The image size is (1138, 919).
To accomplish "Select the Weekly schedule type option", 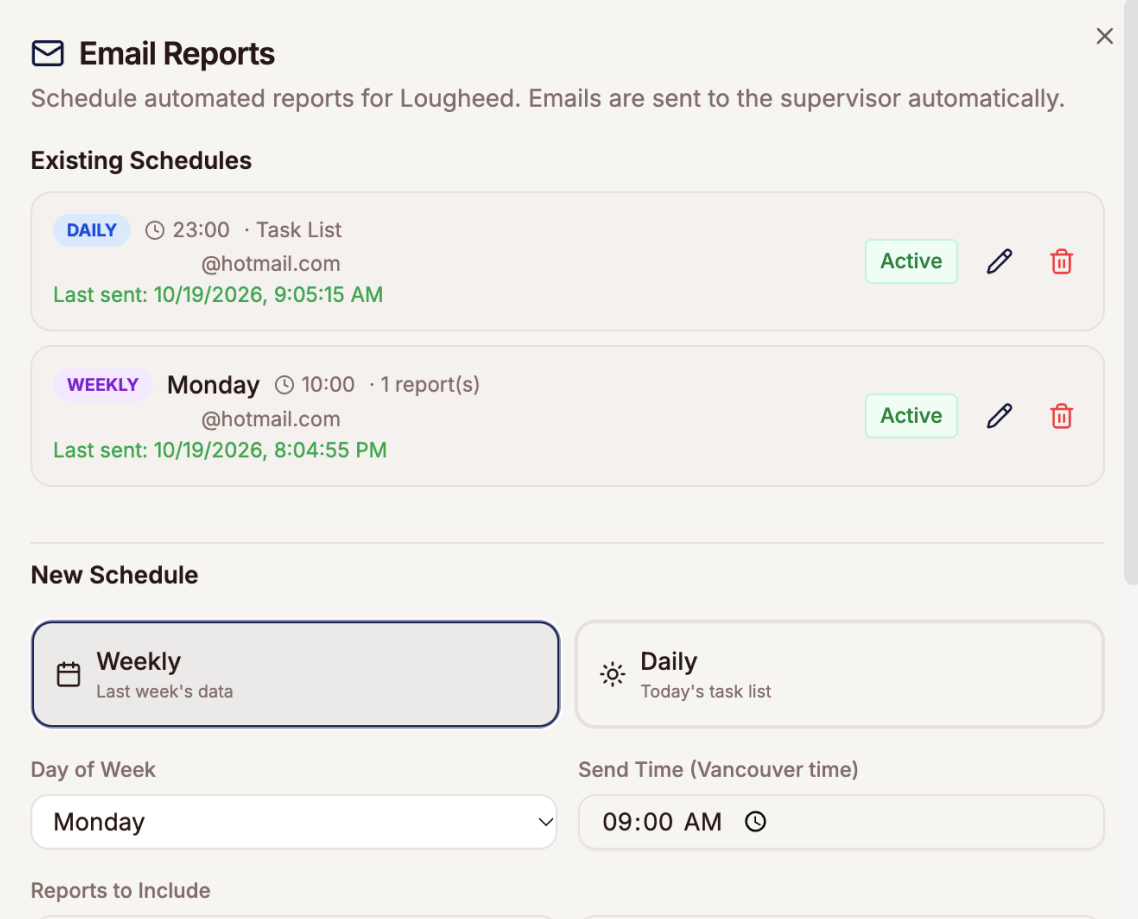I will 295,674.
